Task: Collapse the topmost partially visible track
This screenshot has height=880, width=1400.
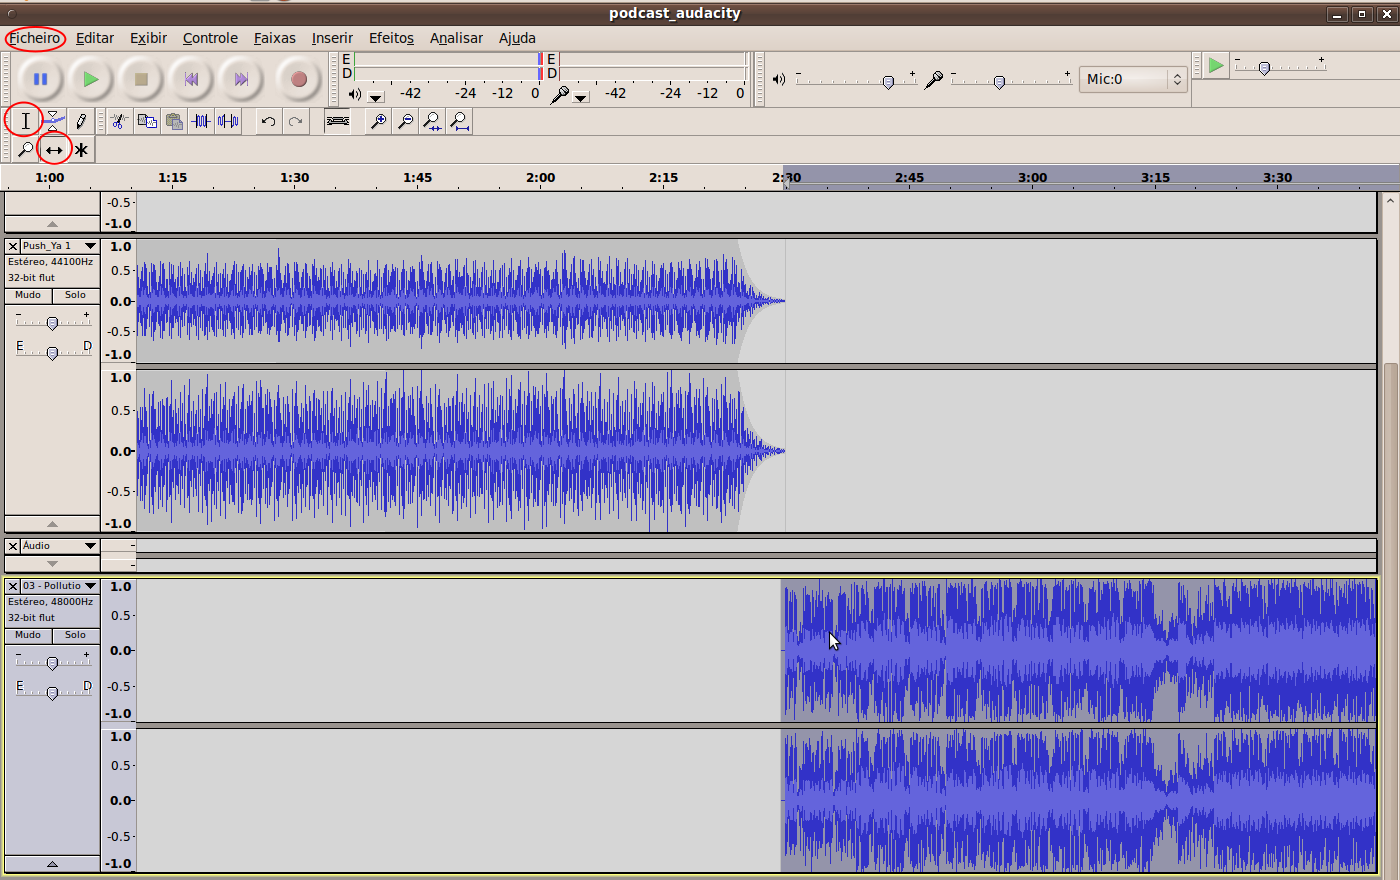Action: pyautogui.click(x=52, y=224)
